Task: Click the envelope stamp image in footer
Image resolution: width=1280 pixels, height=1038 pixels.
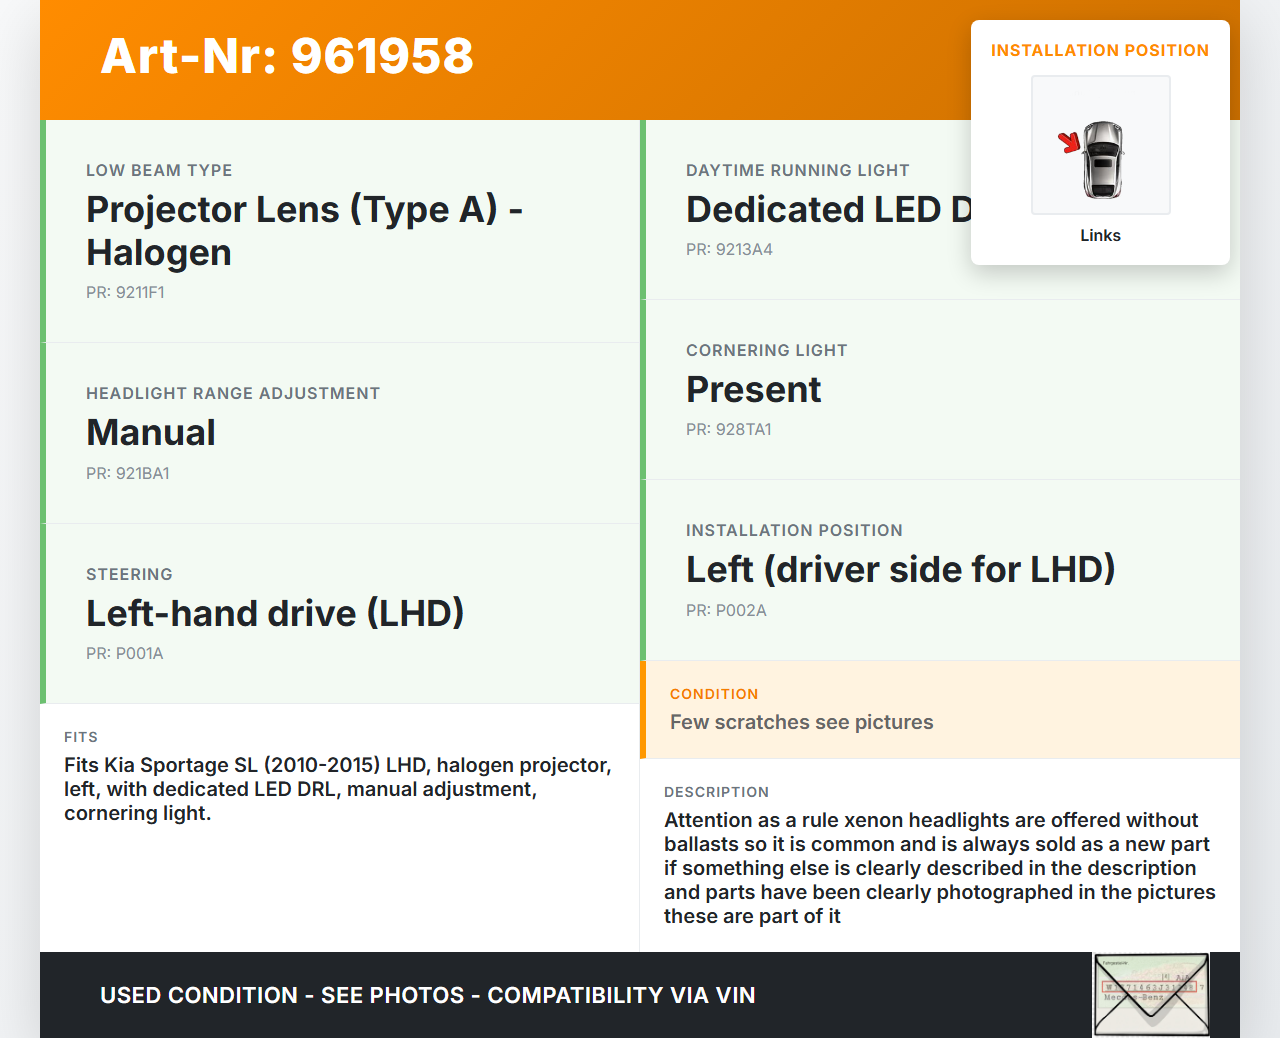Action: (1151, 994)
